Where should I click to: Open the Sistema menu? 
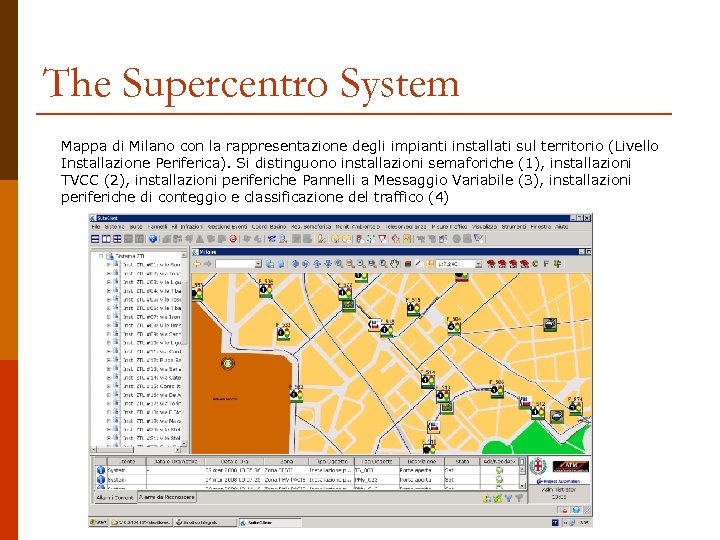(114, 227)
